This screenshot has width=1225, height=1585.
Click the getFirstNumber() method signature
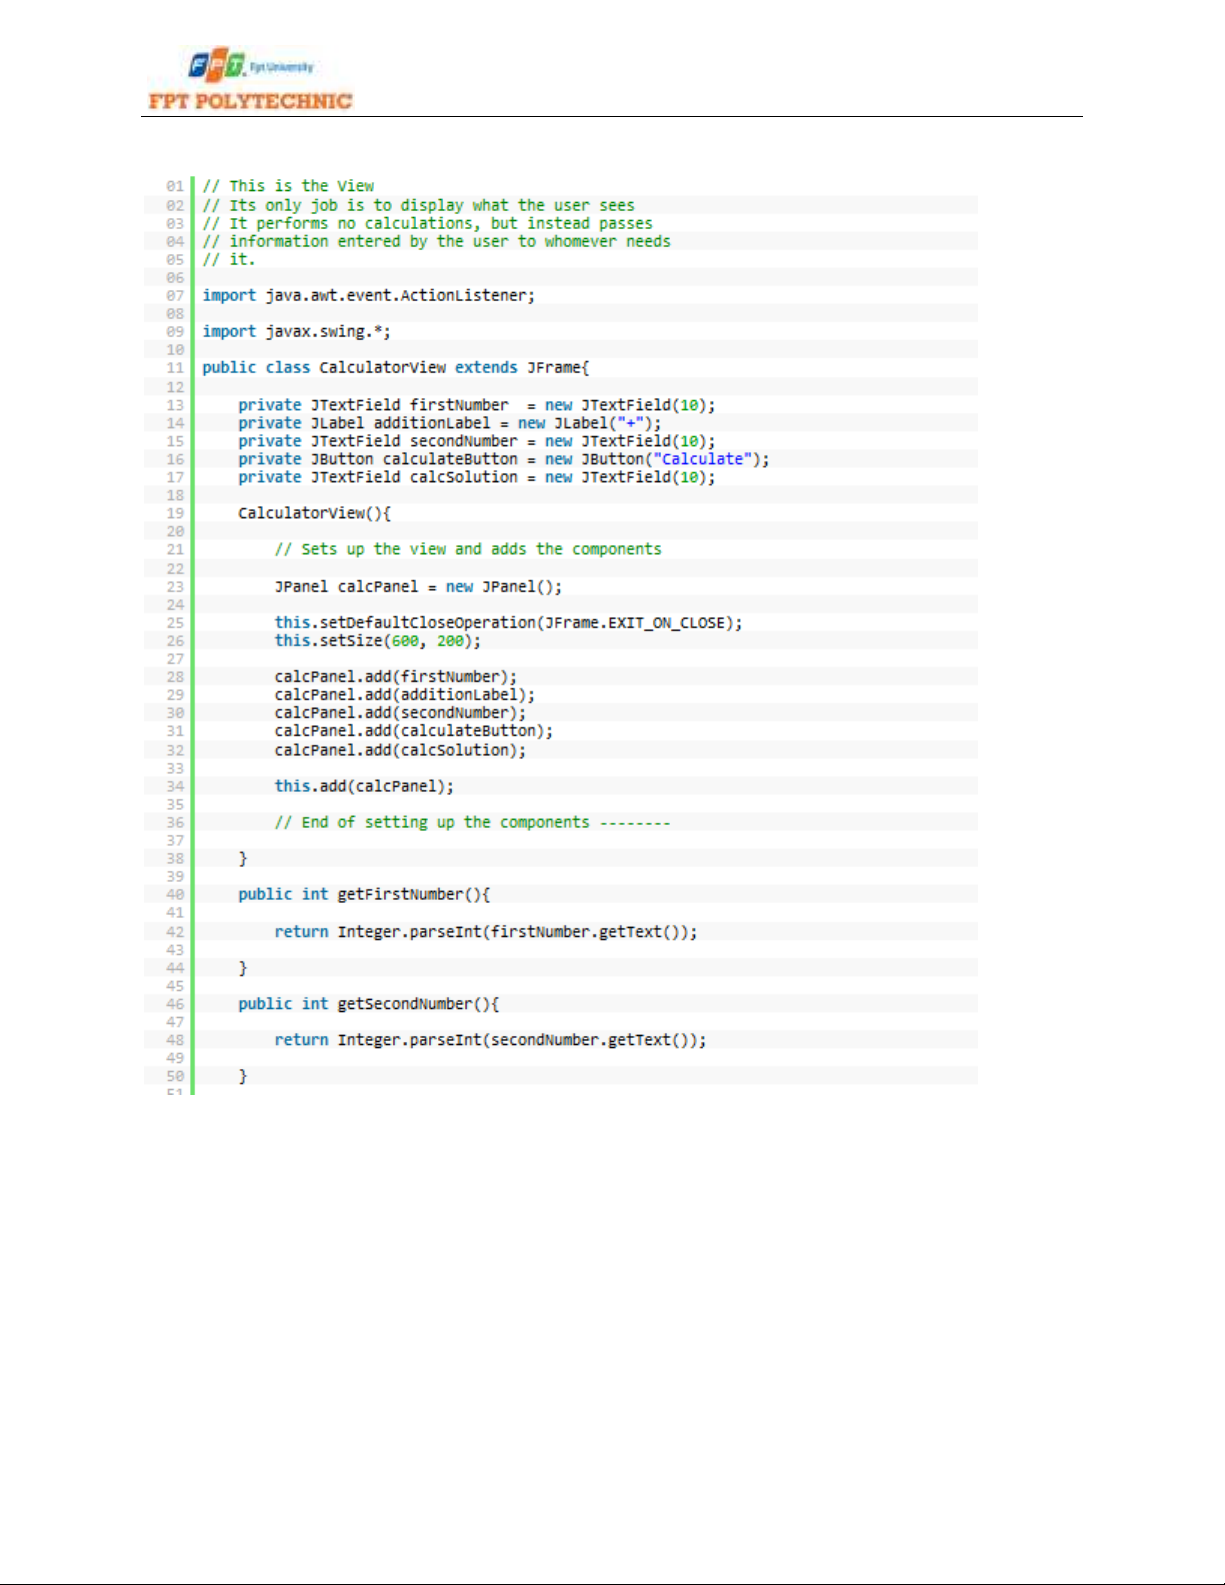pos(364,894)
